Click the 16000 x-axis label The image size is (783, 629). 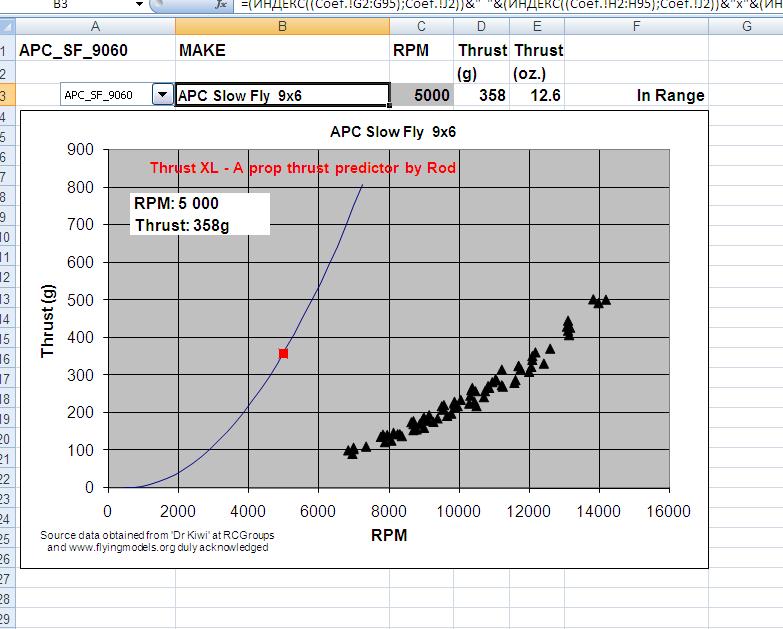[669, 511]
